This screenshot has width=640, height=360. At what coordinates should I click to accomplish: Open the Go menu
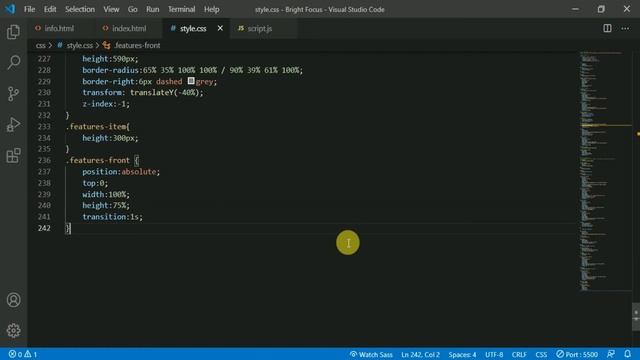click(132, 9)
